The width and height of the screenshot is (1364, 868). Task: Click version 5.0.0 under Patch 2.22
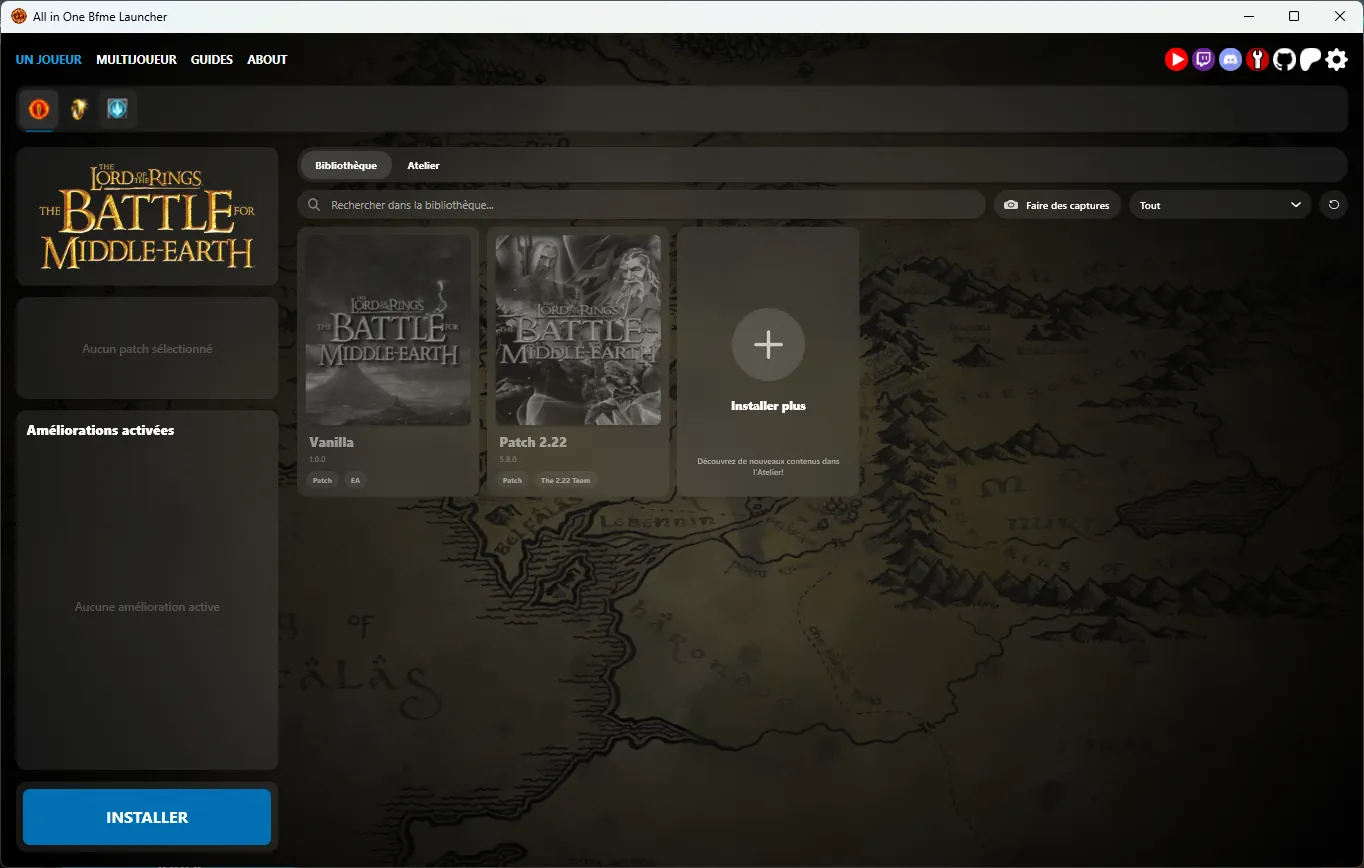507,459
